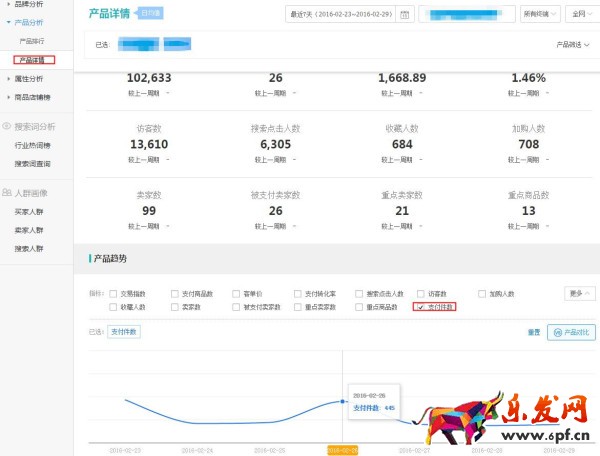Open the 更多 indicators dropdown

[x=577, y=294]
